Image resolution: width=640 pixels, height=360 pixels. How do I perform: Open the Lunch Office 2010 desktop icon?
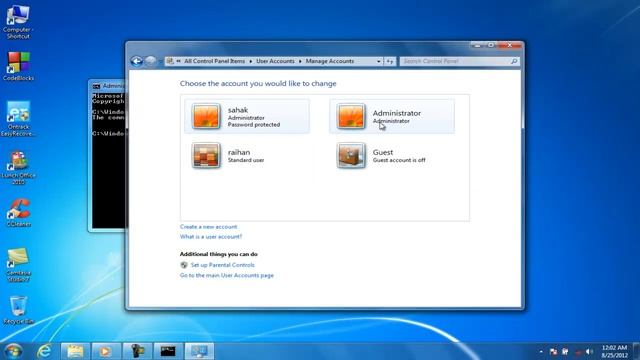click(18, 168)
